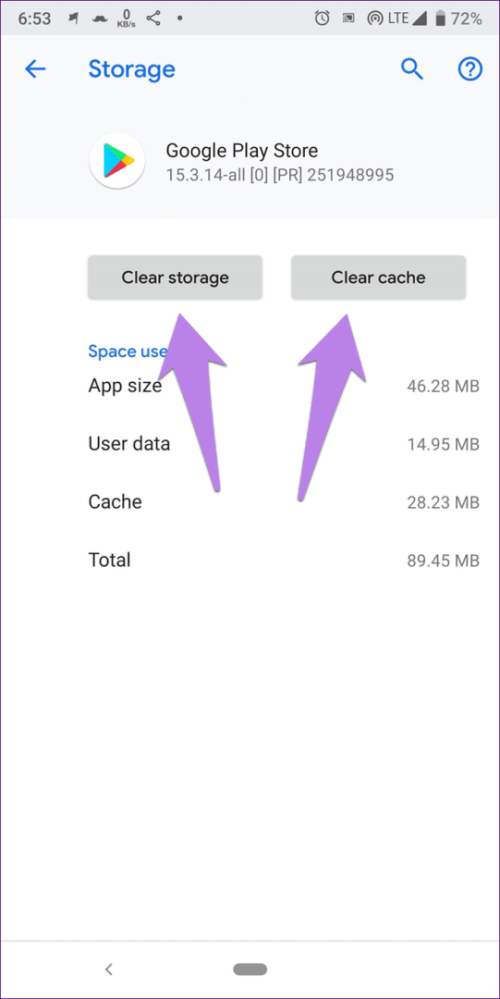This screenshot has height=999, width=500.
Task: Open help via the question mark icon
Action: pyautogui.click(x=471, y=69)
